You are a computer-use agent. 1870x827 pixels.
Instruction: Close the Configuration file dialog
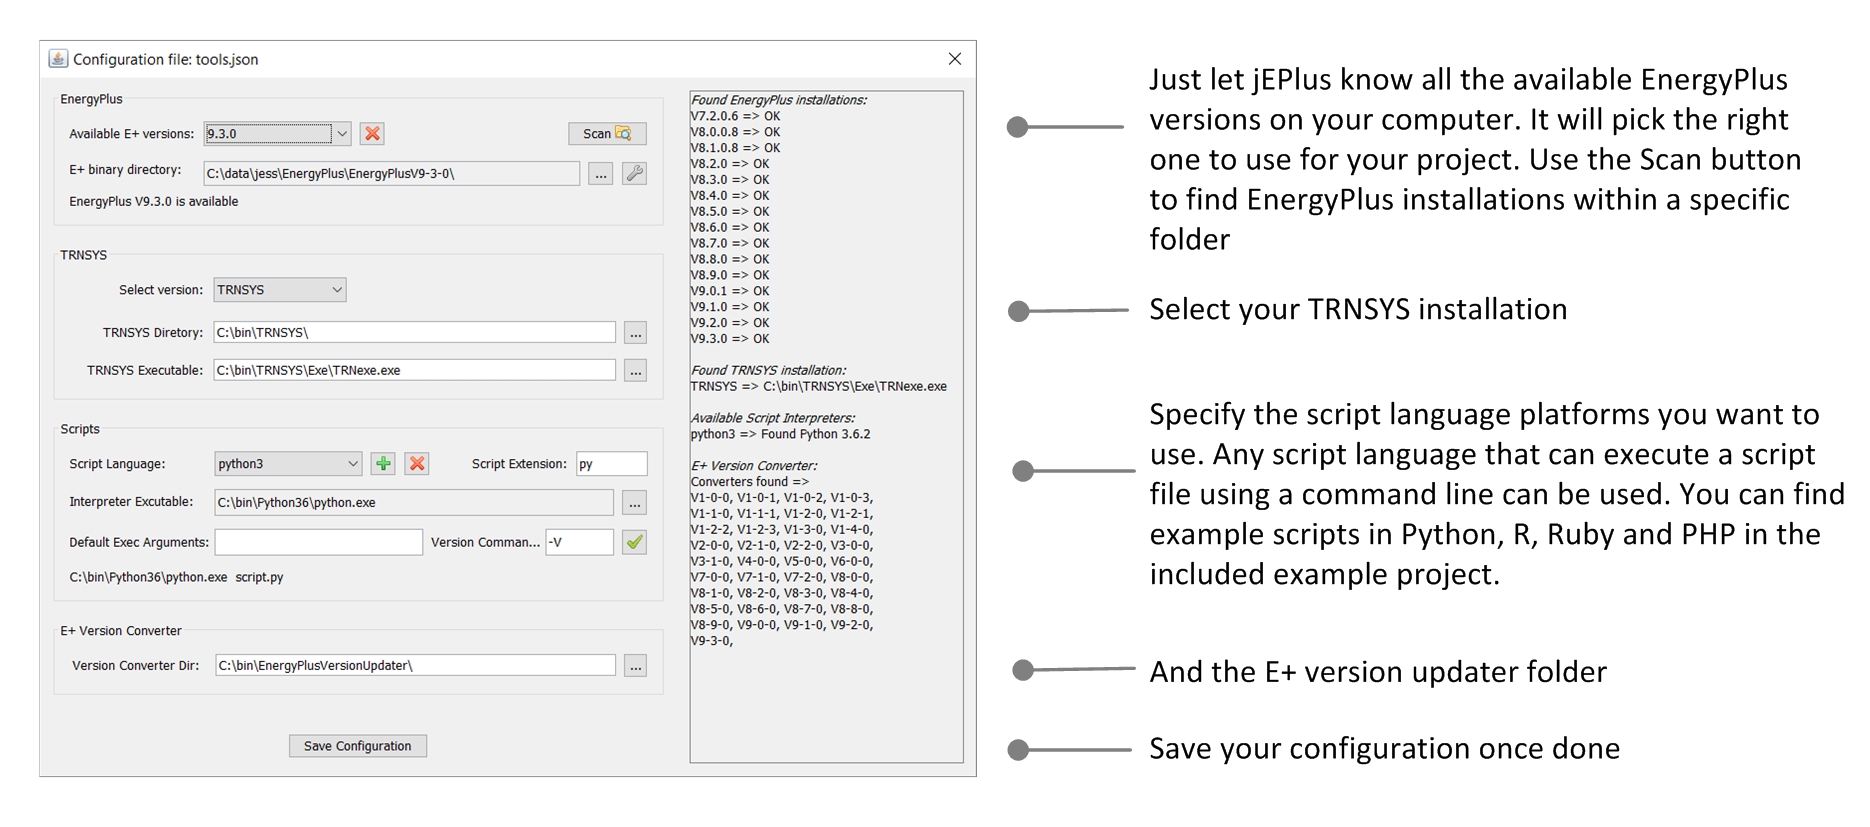tap(955, 59)
